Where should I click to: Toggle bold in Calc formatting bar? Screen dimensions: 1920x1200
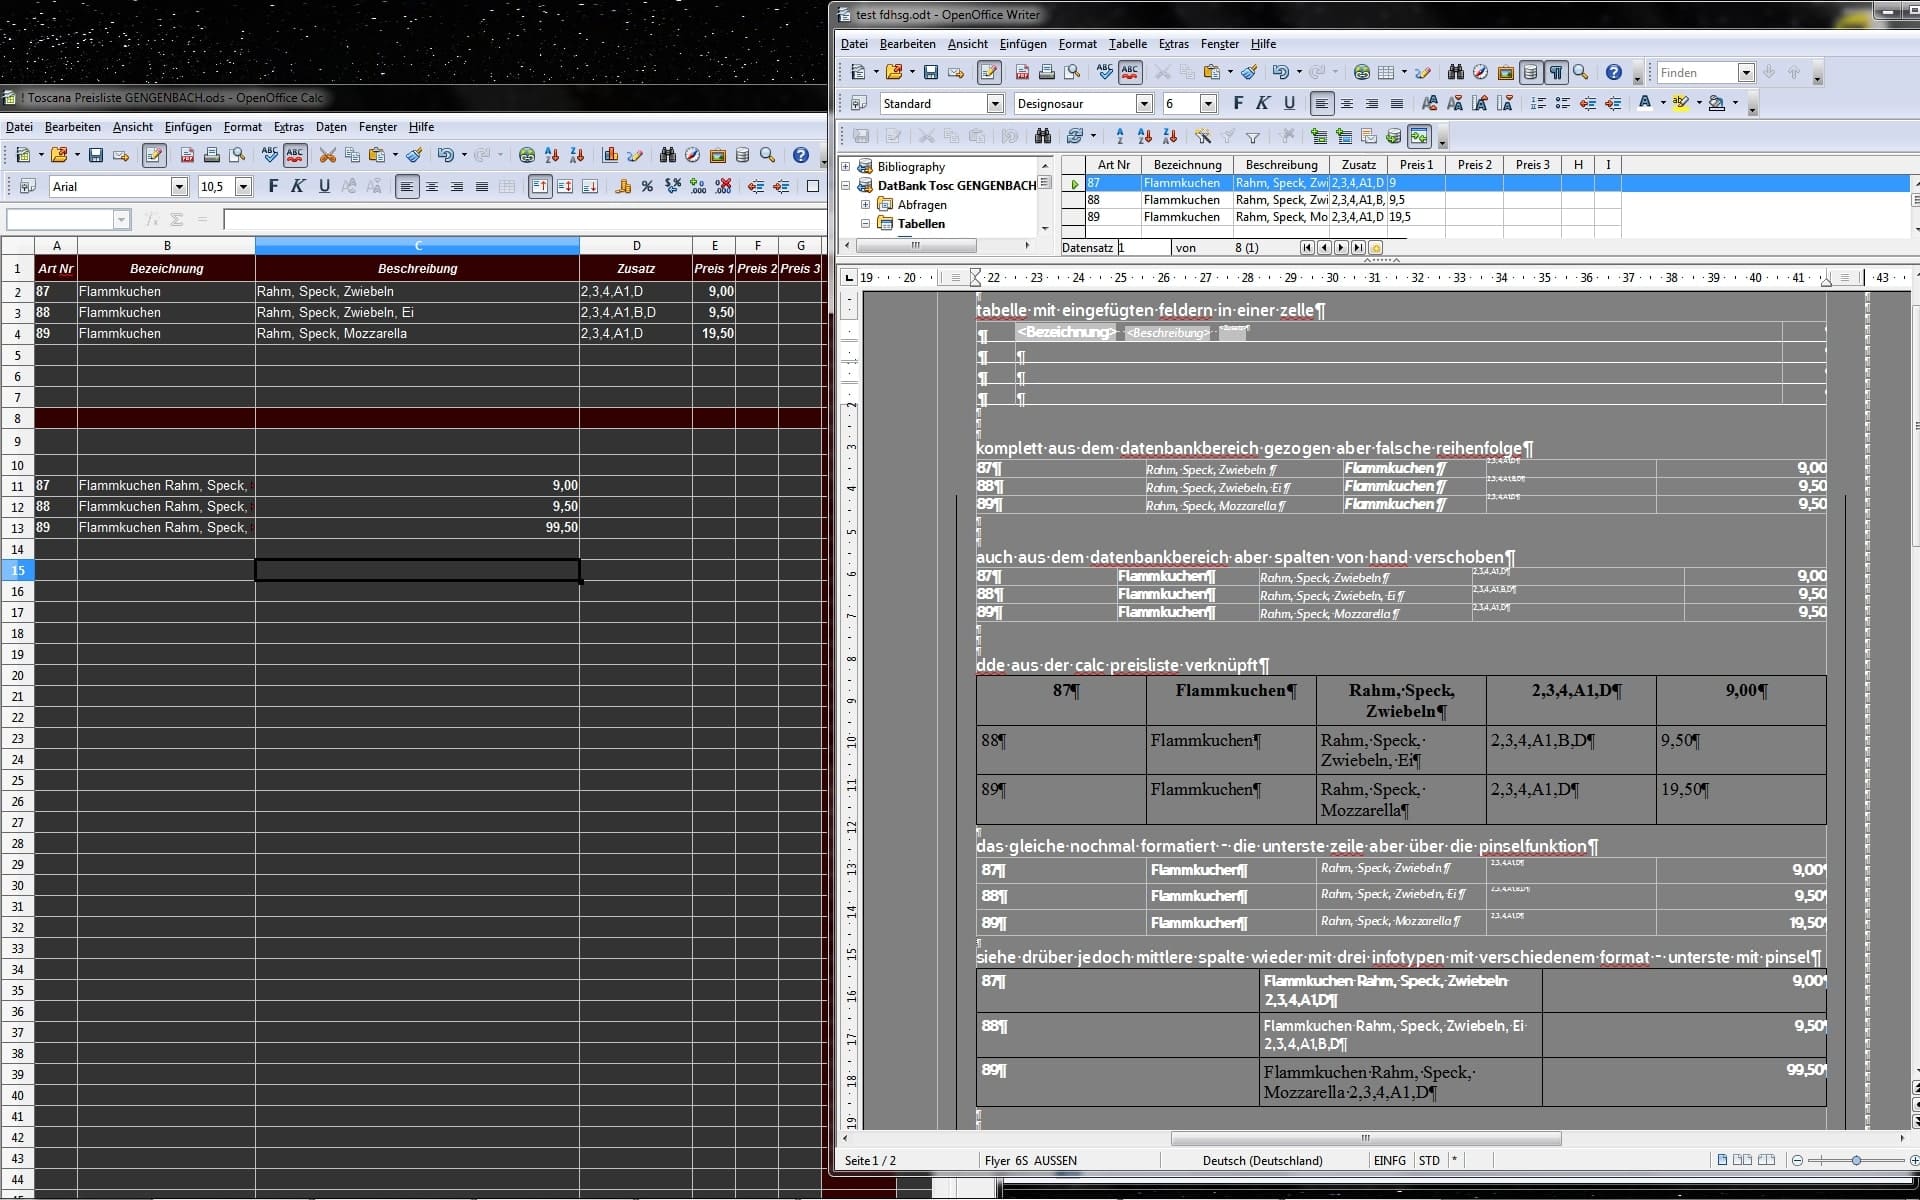[x=273, y=187]
